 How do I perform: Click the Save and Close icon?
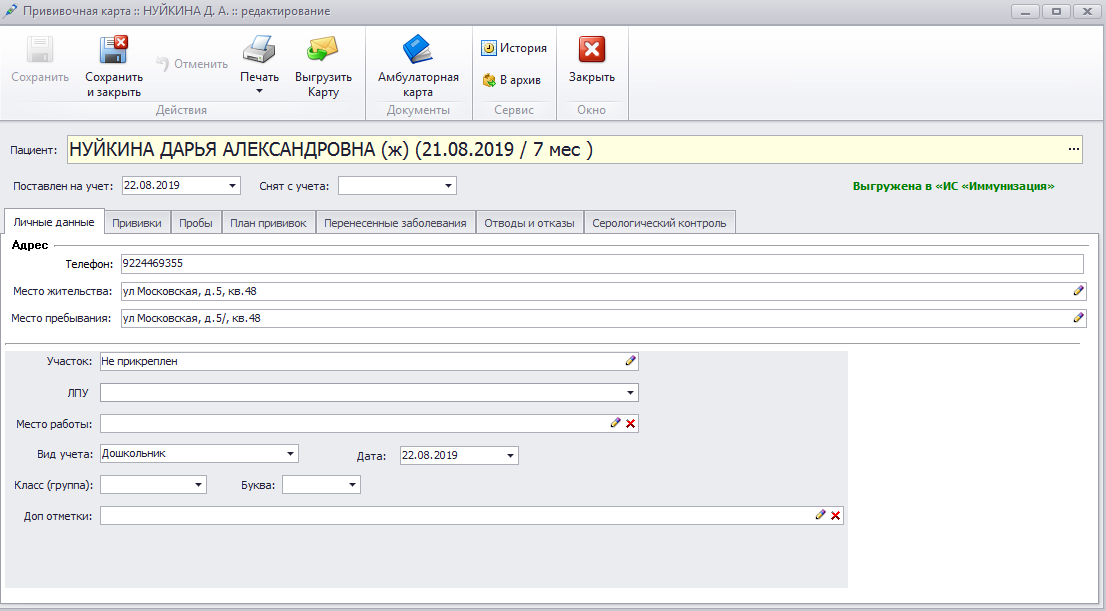click(113, 51)
